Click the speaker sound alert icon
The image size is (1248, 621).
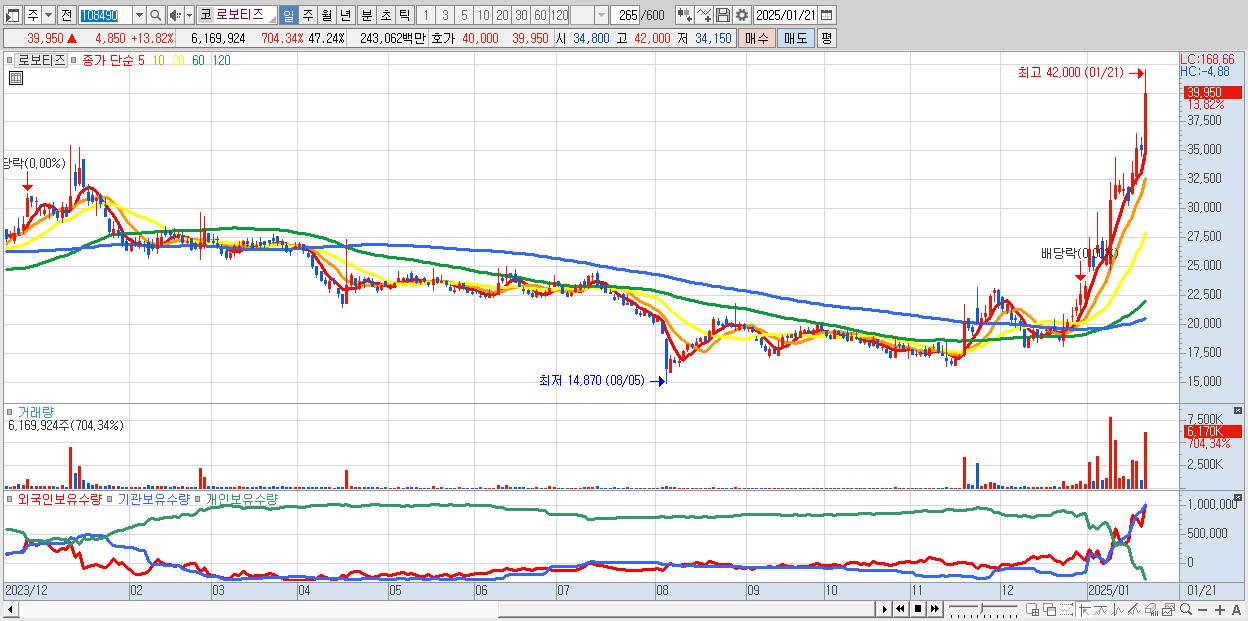point(174,15)
